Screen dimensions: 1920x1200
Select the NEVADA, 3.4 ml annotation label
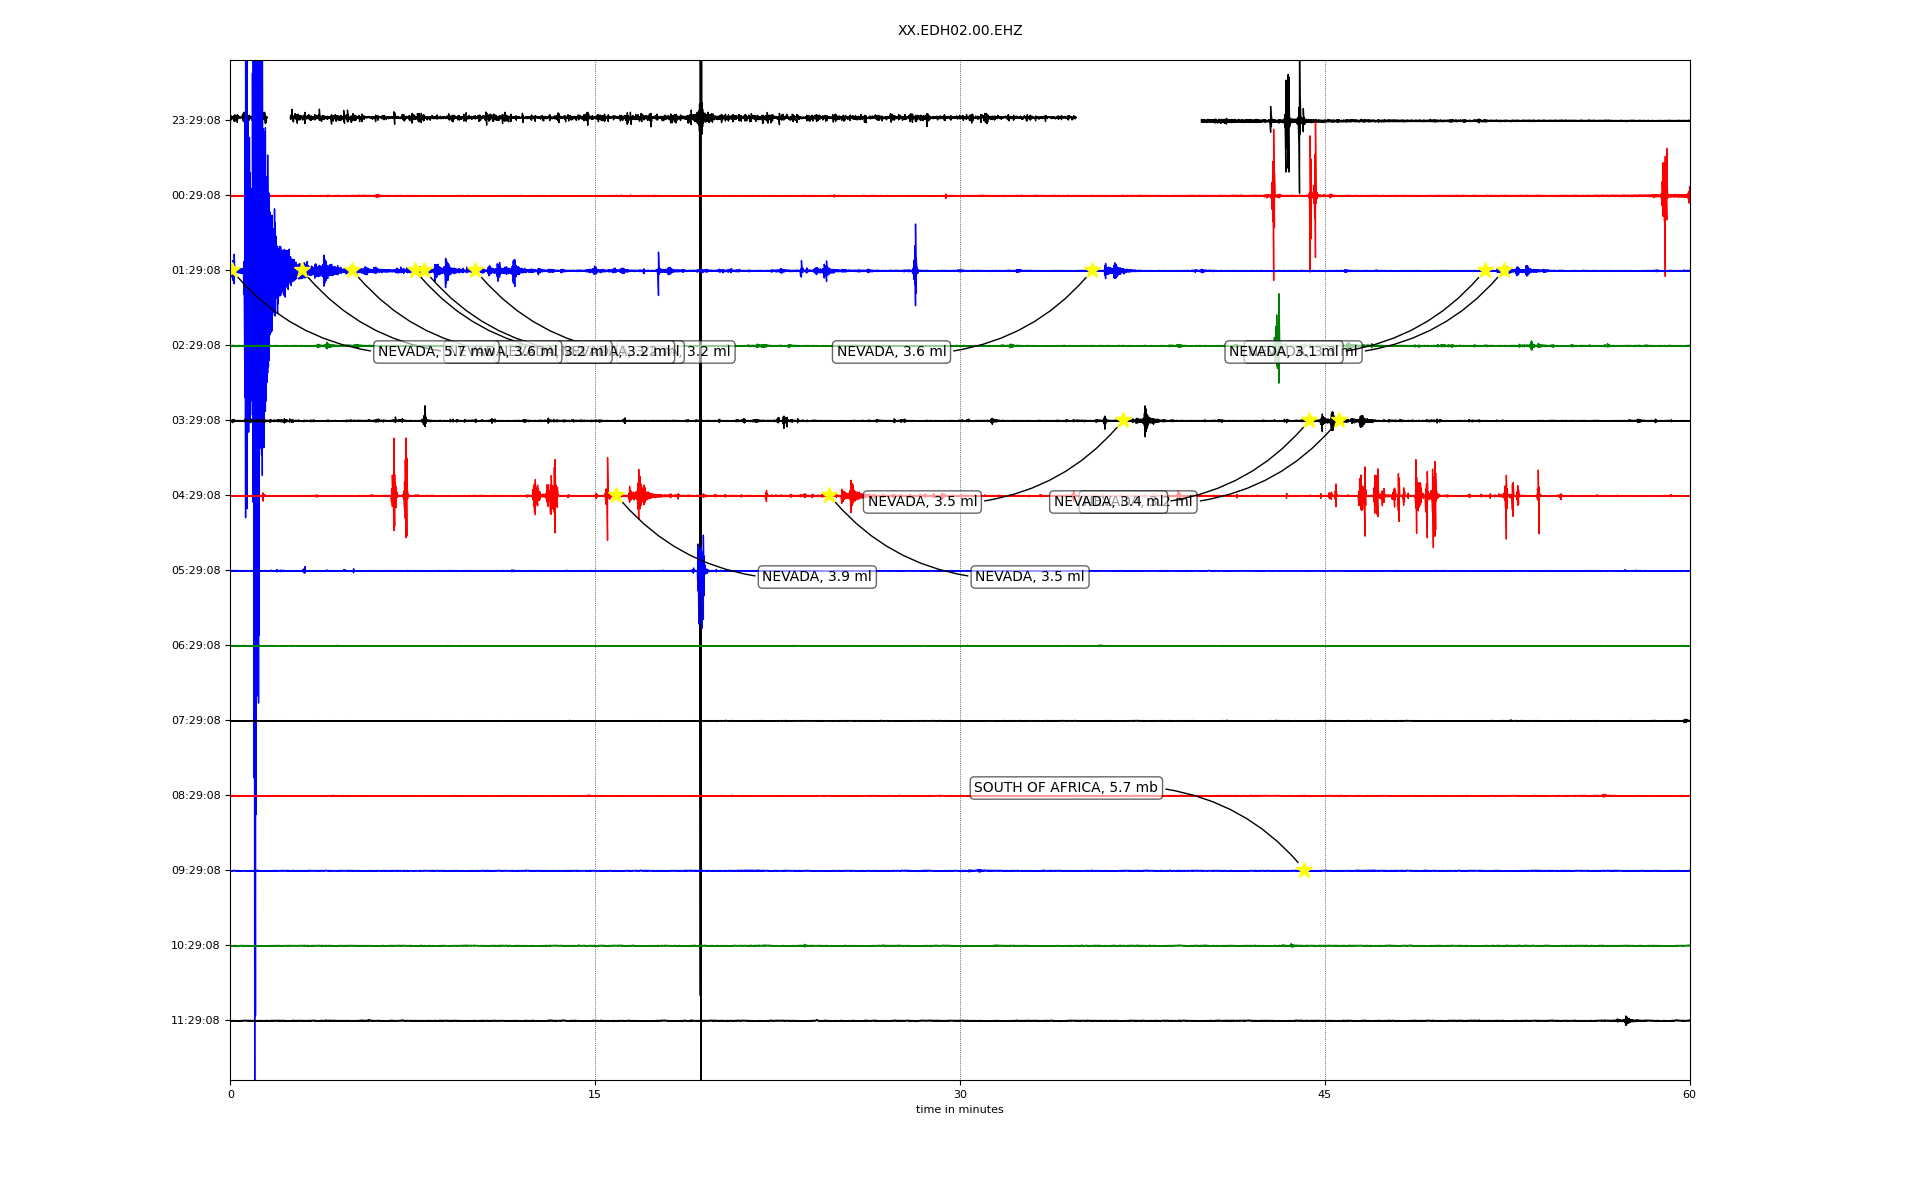[1108, 502]
